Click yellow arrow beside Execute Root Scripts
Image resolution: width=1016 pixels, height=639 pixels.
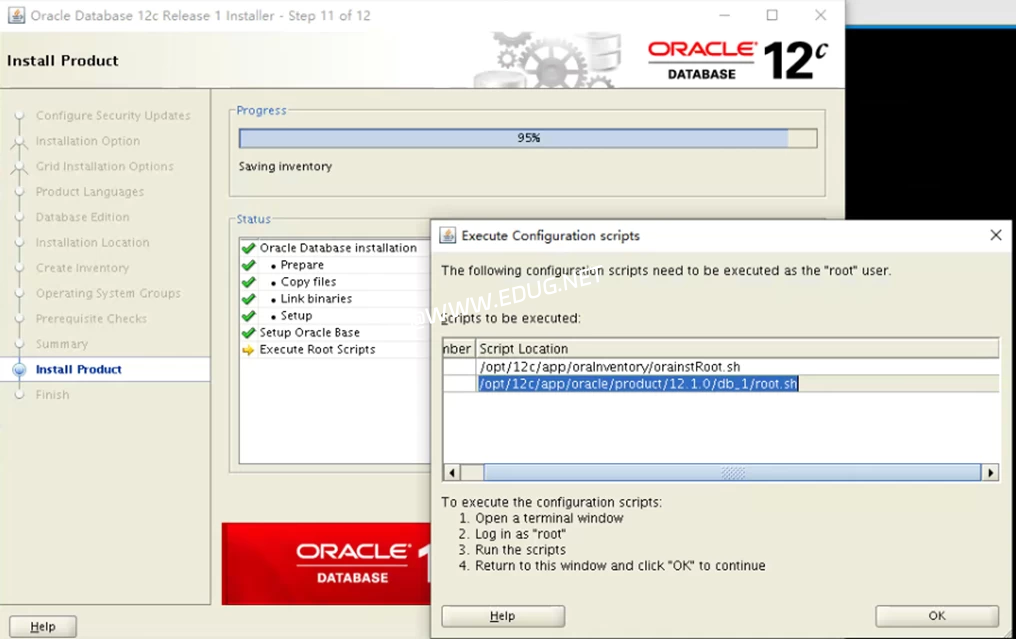click(248, 350)
